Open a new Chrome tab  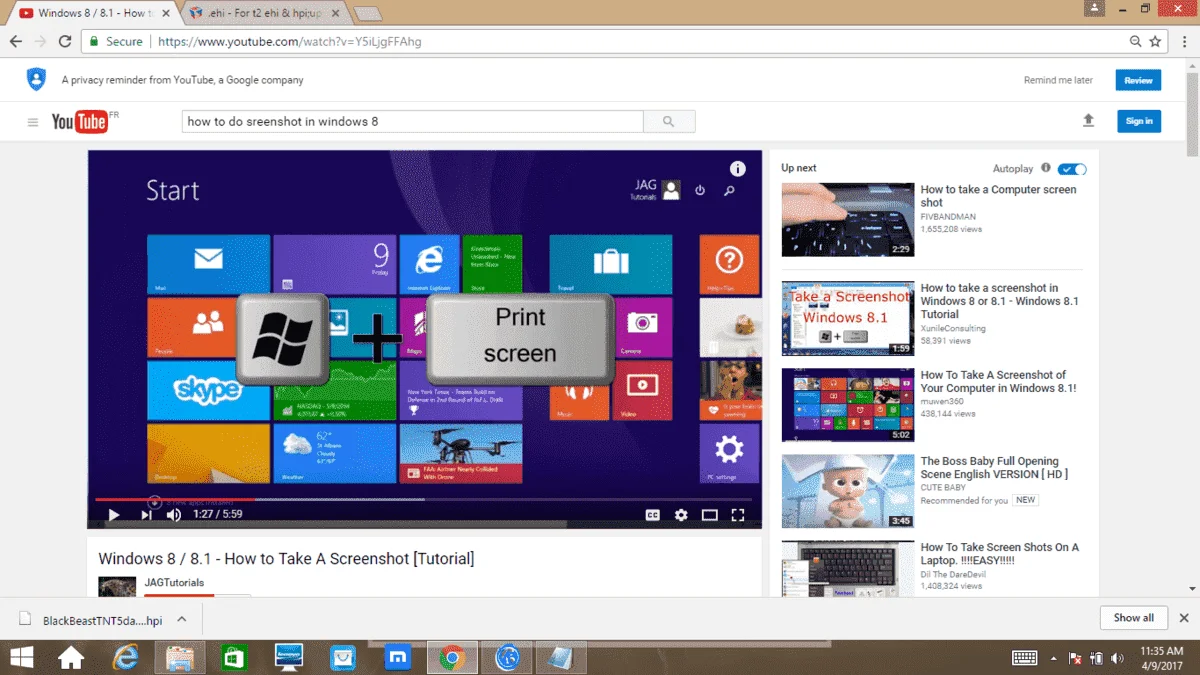pyautogui.click(x=368, y=13)
